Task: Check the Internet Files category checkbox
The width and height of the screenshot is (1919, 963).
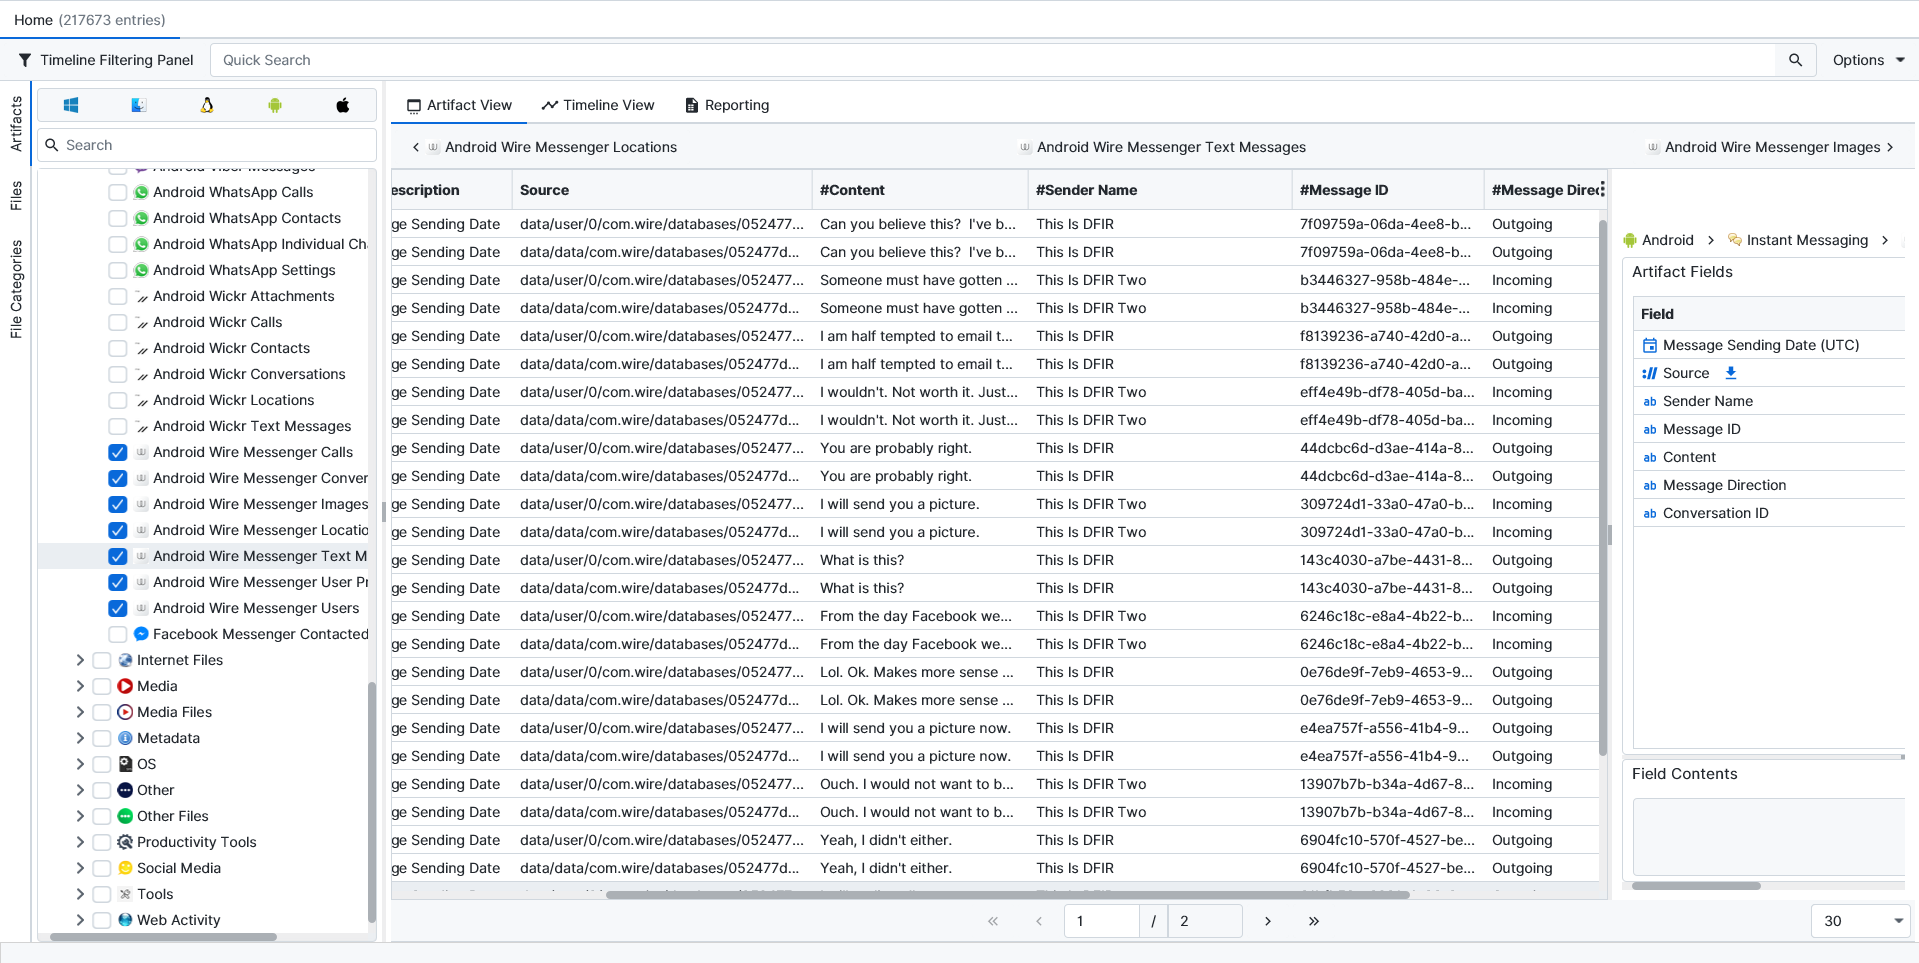Action: click(x=101, y=660)
